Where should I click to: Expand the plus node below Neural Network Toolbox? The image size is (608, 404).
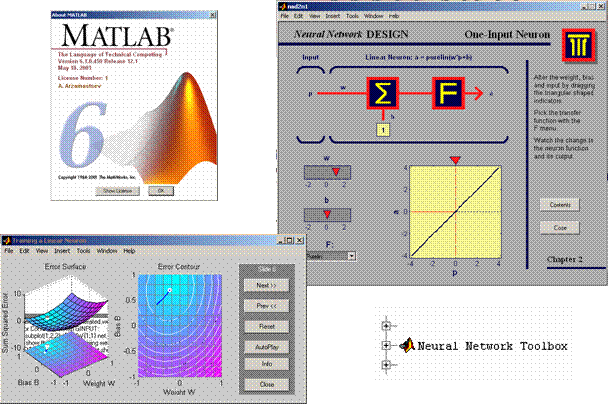(x=386, y=364)
